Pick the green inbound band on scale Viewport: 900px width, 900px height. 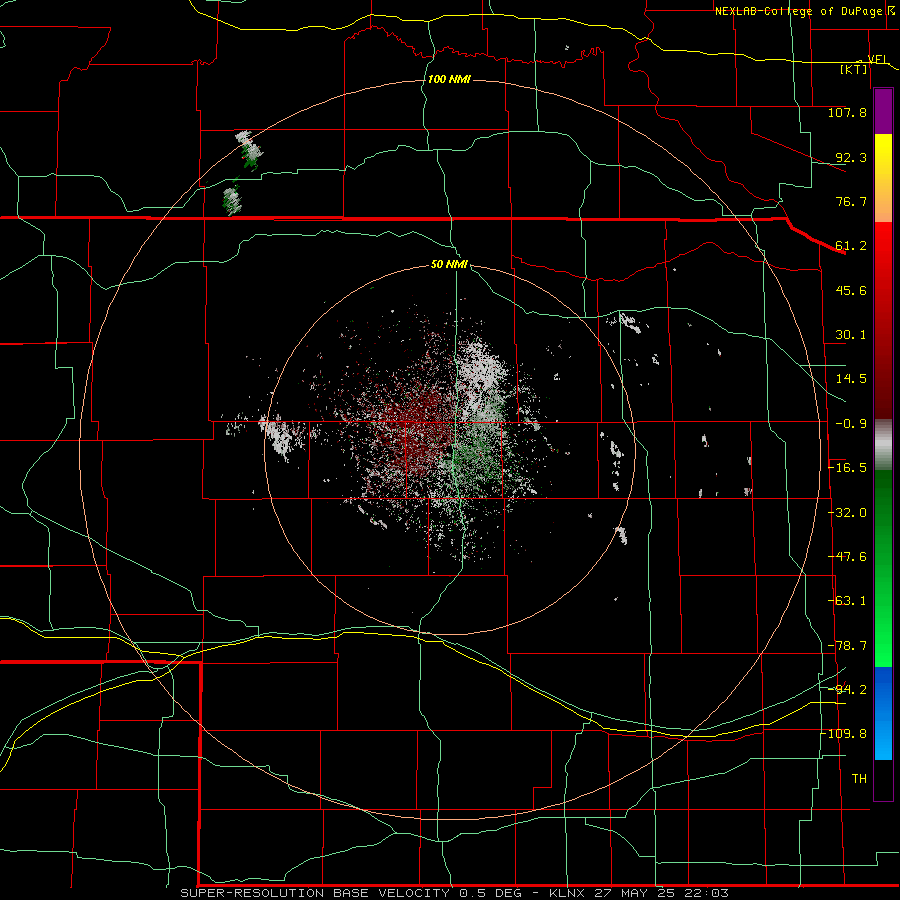coord(883,568)
